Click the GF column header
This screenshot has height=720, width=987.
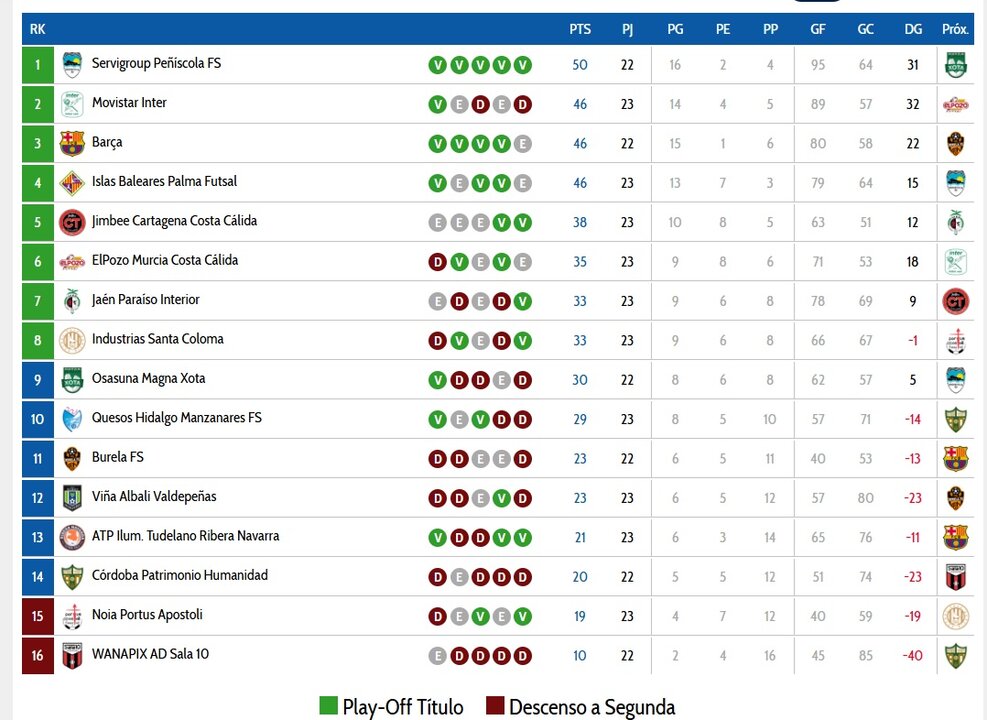(x=818, y=29)
